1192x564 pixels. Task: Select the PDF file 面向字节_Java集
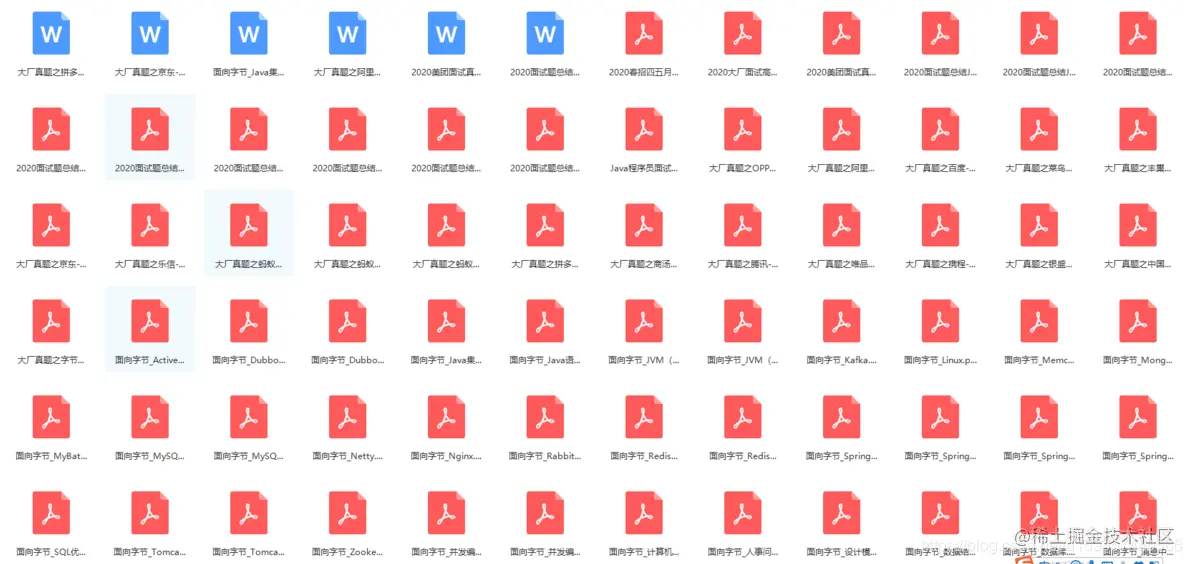coord(446,321)
